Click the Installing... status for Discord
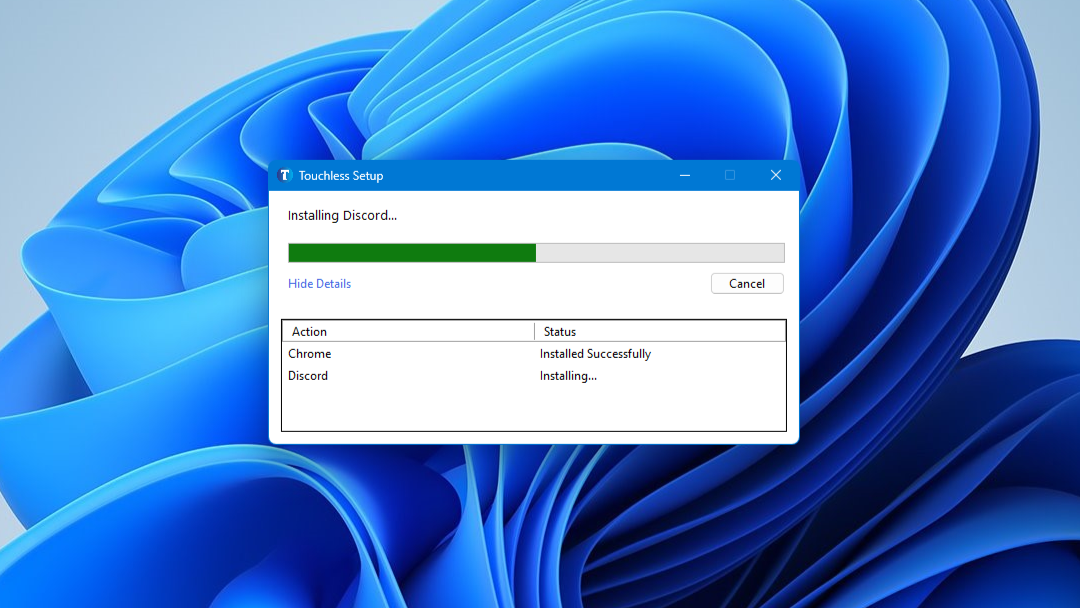The width and height of the screenshot is (1080, 608). (568, 376)
